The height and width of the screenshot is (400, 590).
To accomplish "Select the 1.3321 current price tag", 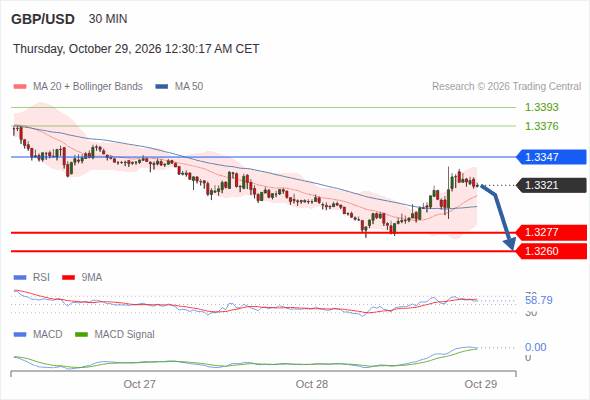I will coord(552,185).
